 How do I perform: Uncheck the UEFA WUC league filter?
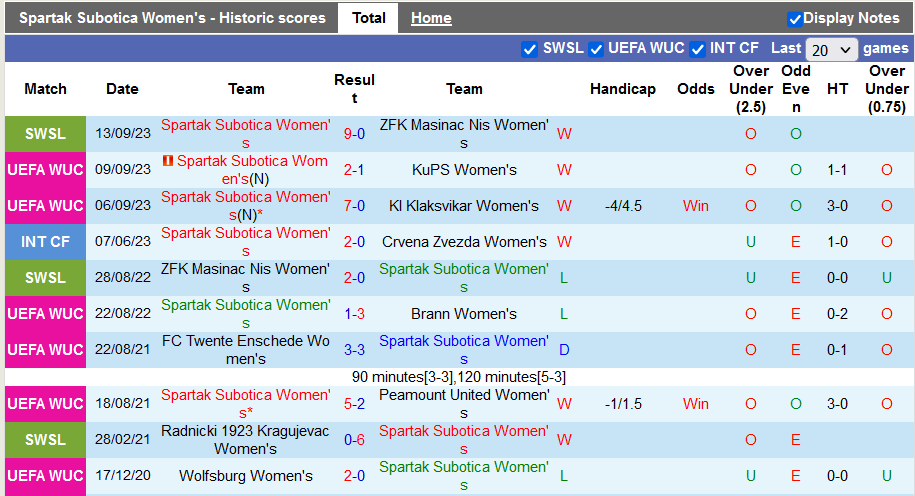click(x=596, y=49)
